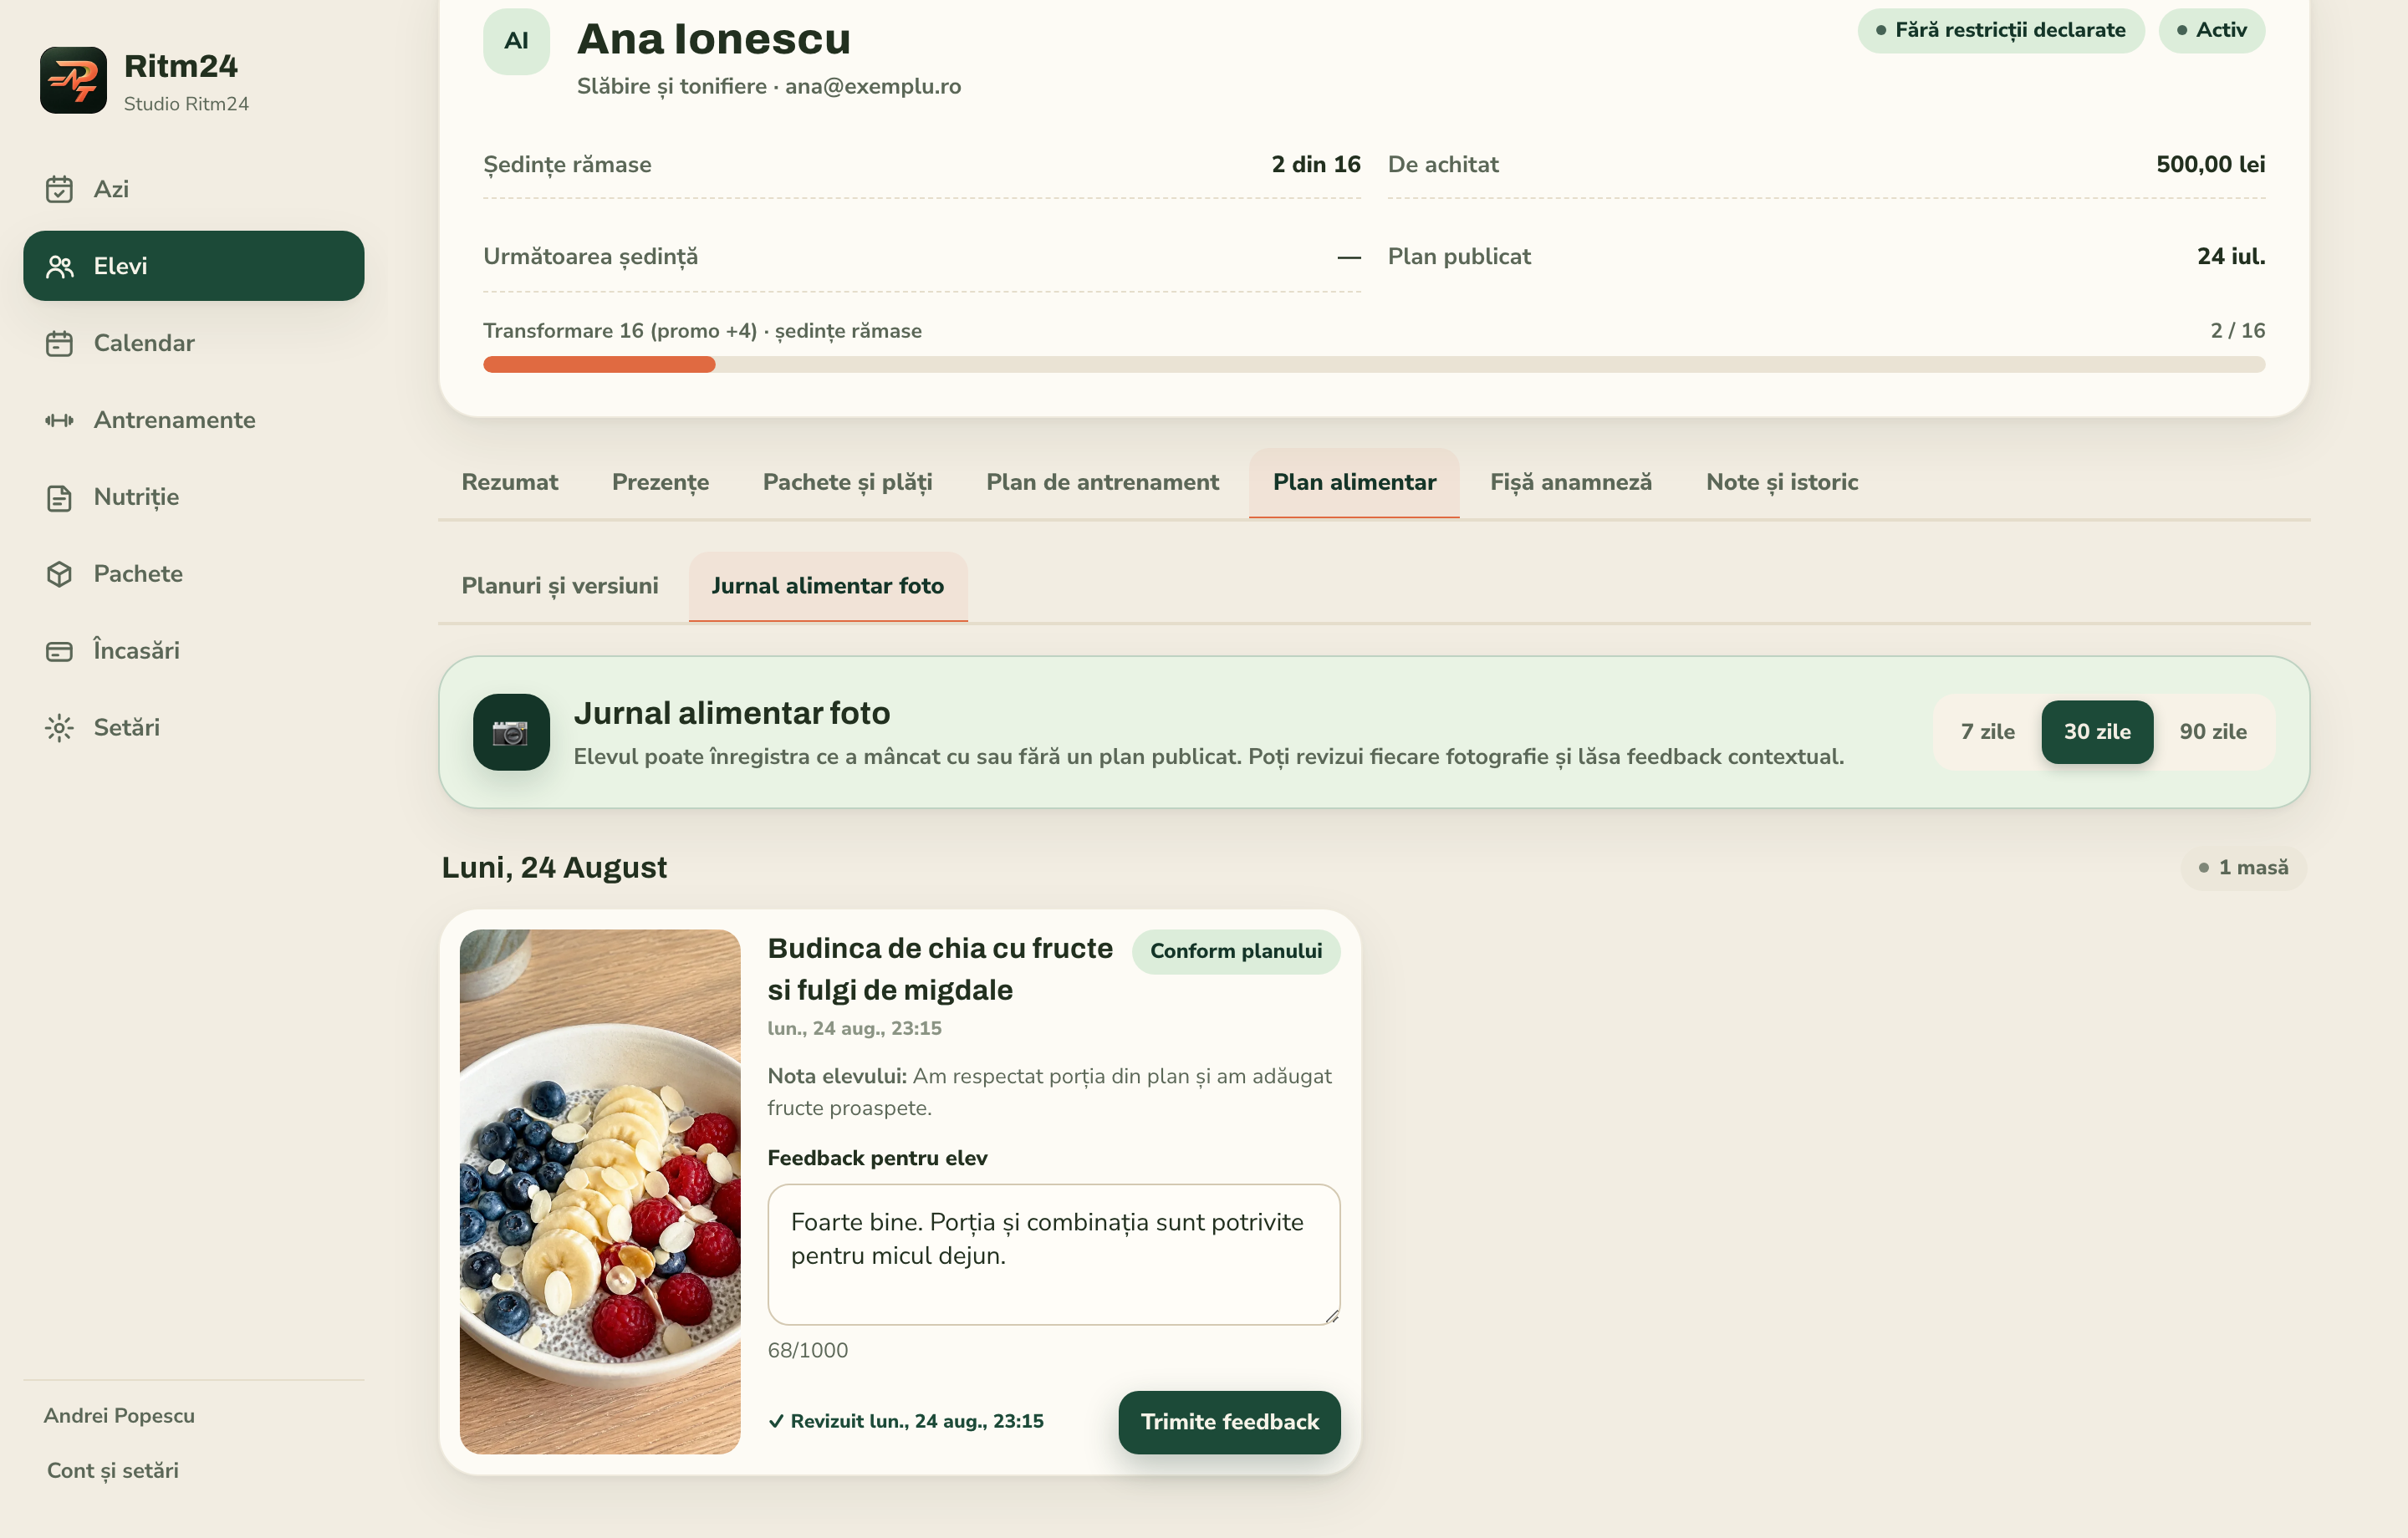This screenshot has width=2408, height=1538.
Task: Click the camera icon in Jurnal banner
Action: [511, 732]
